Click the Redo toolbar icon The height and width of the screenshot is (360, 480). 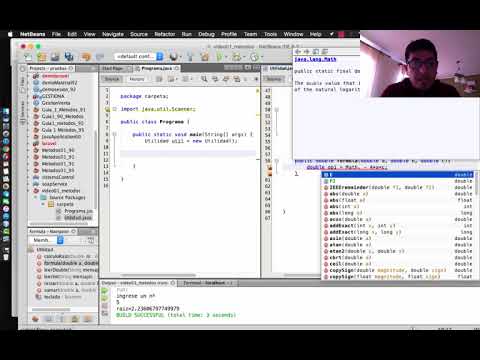pos(100,57)
